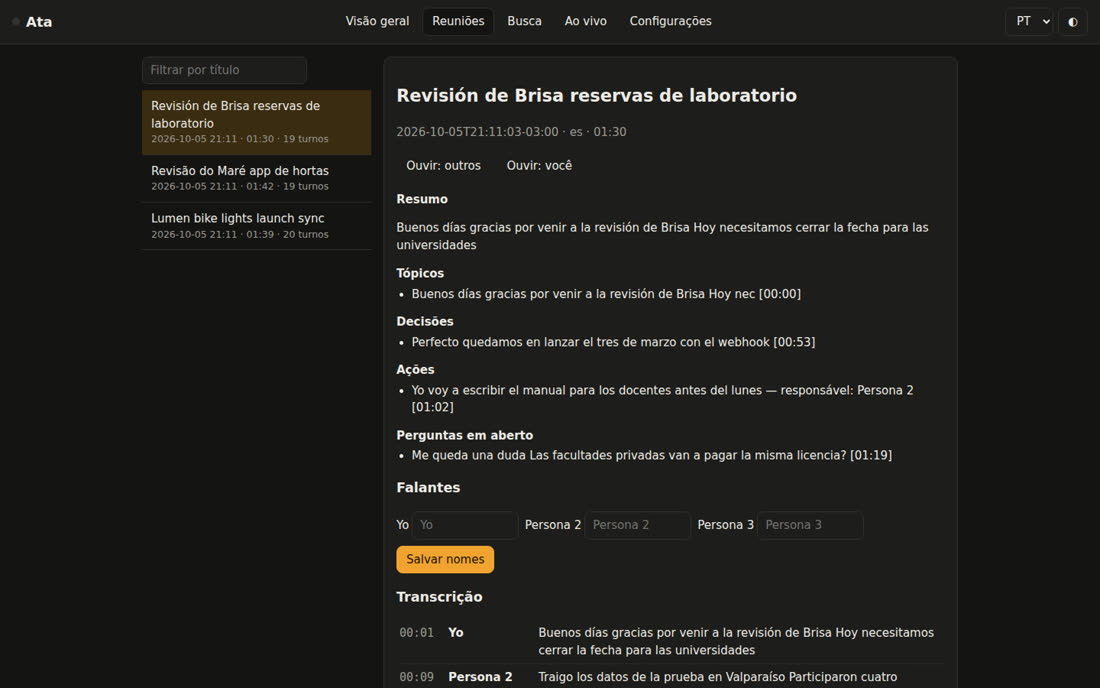
Task: Open the PT language dropdown
Action: 1029,22
